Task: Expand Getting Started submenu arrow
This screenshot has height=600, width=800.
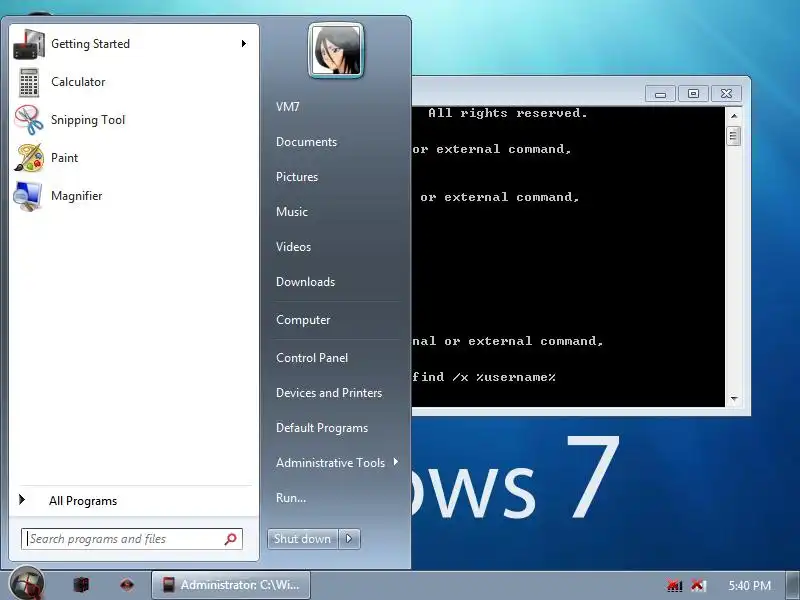Action: click(x=244, y=44)
